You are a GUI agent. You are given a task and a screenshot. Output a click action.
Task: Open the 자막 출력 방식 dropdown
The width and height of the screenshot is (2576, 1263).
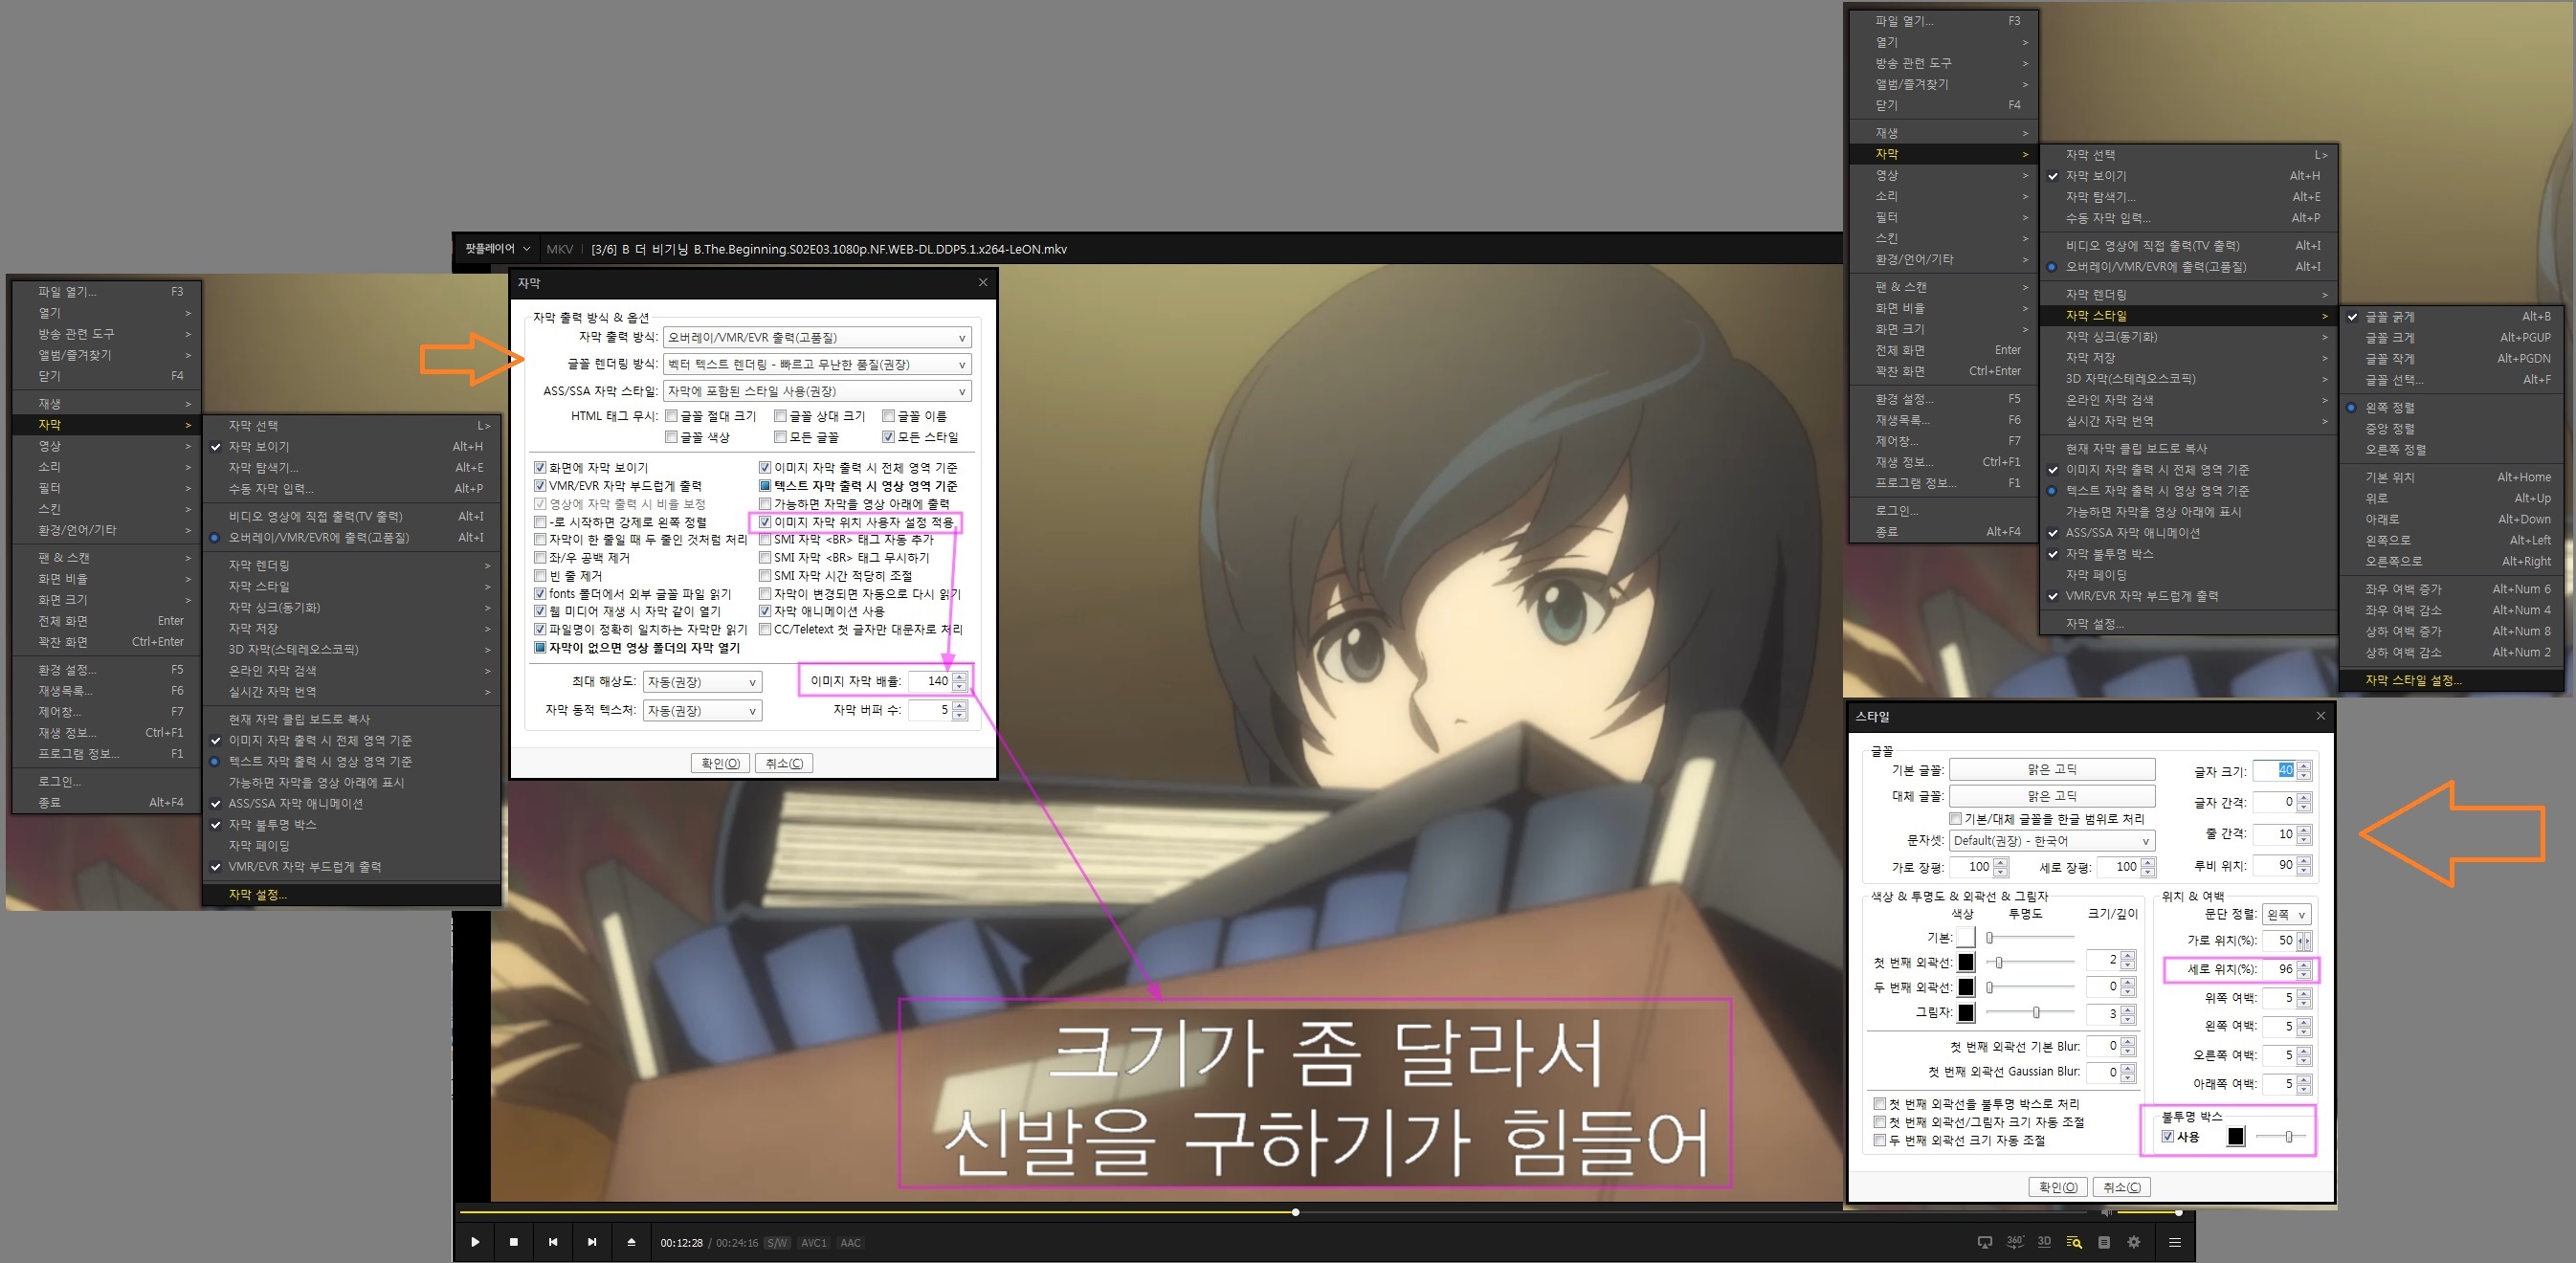[x=817, y=337]
